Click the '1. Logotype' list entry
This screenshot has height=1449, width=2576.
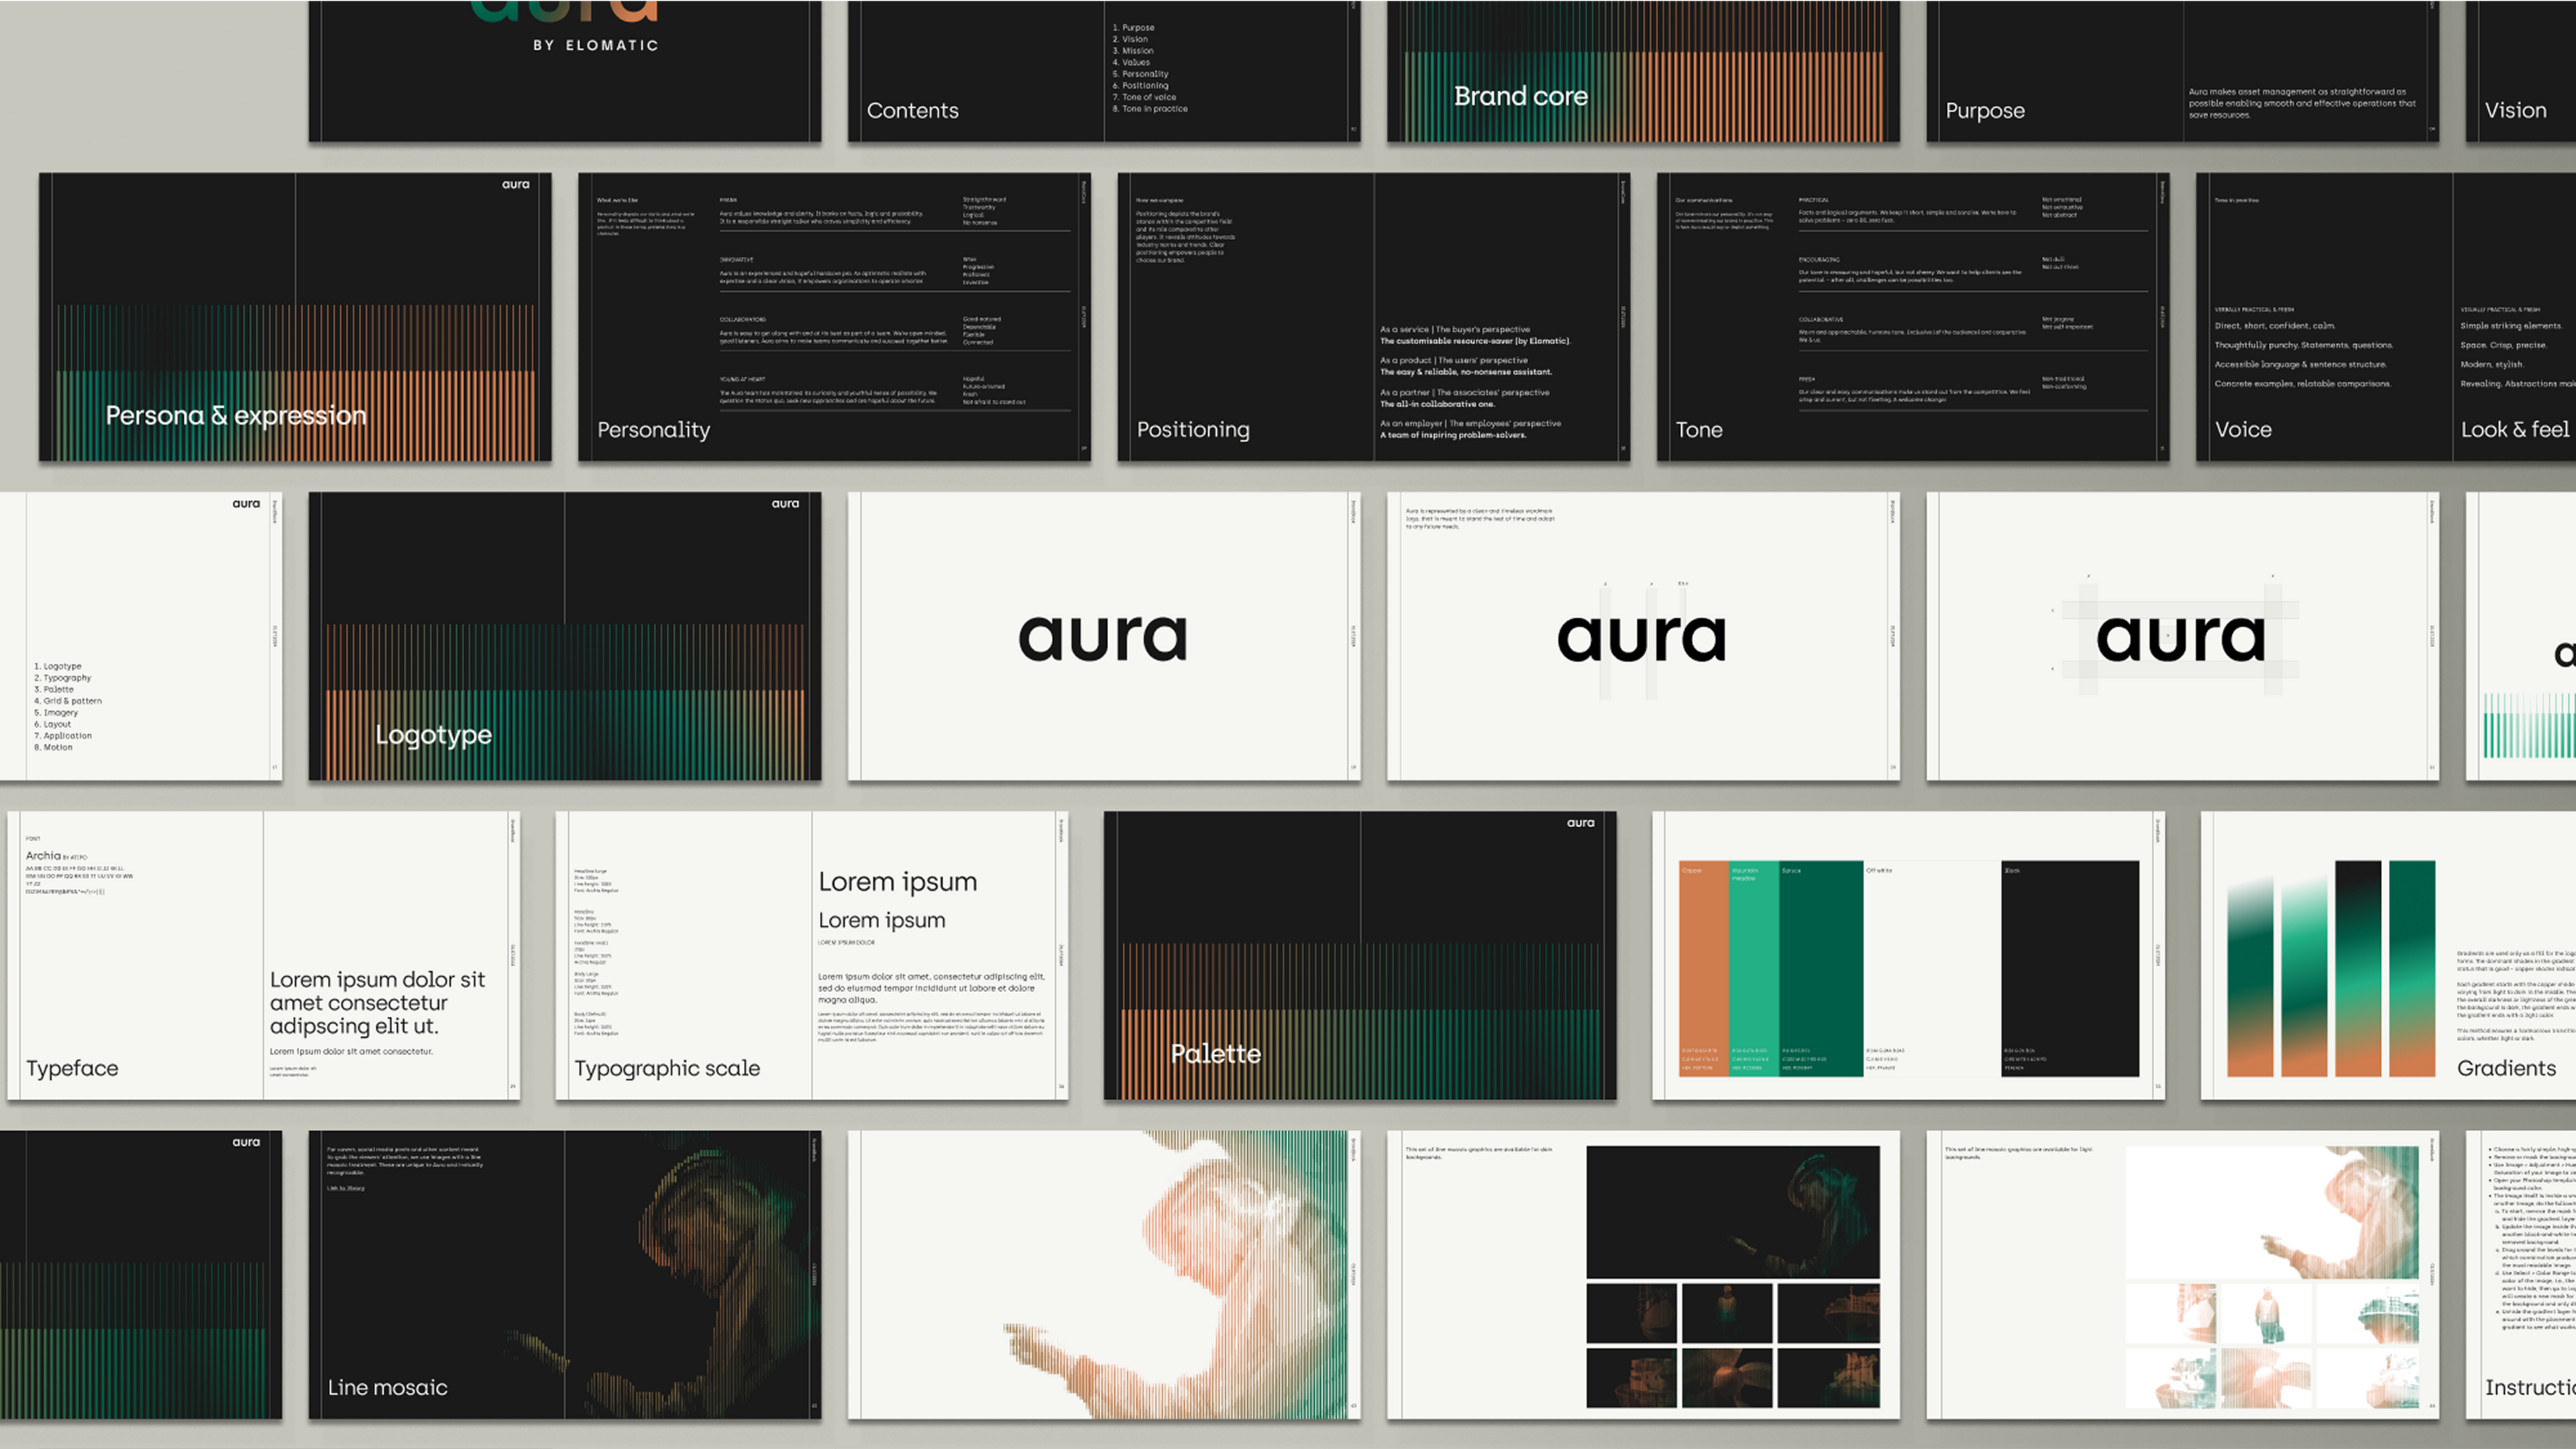tap(58, 666)
